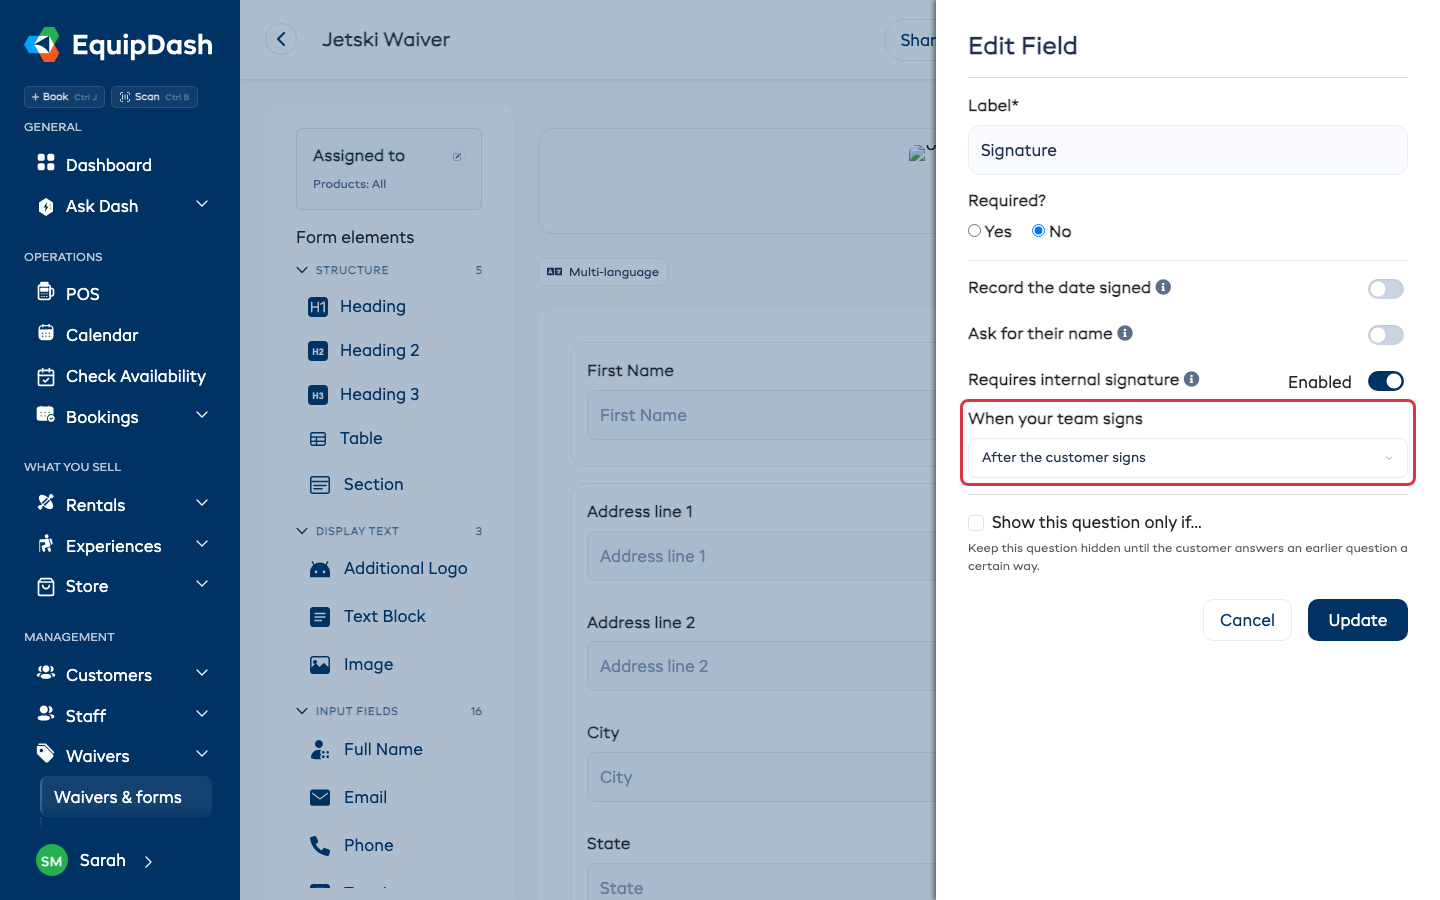Click the Label input containing Signature

(x=1188, y=150)
